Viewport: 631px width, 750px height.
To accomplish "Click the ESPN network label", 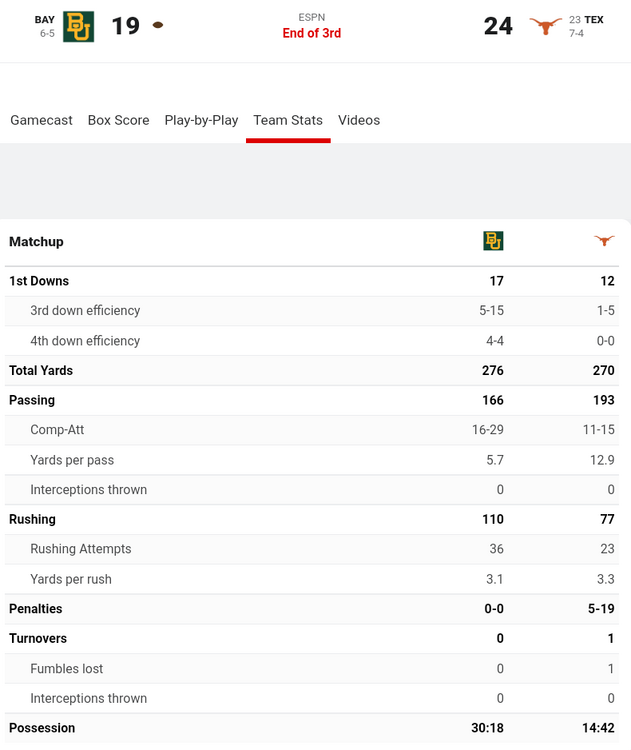I will [312, 17].
